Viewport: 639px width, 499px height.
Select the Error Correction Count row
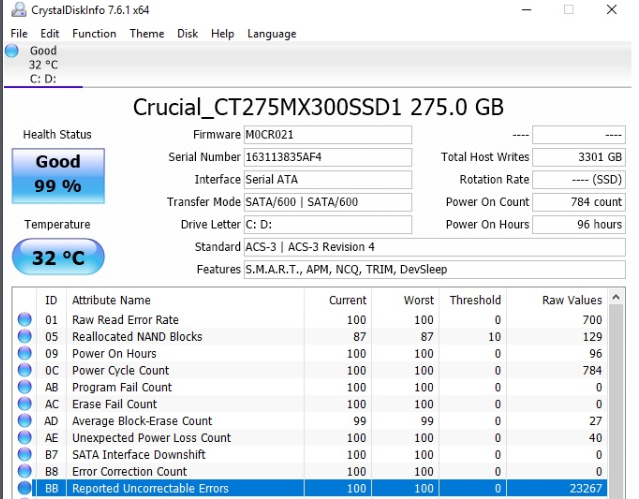[310, 471]
